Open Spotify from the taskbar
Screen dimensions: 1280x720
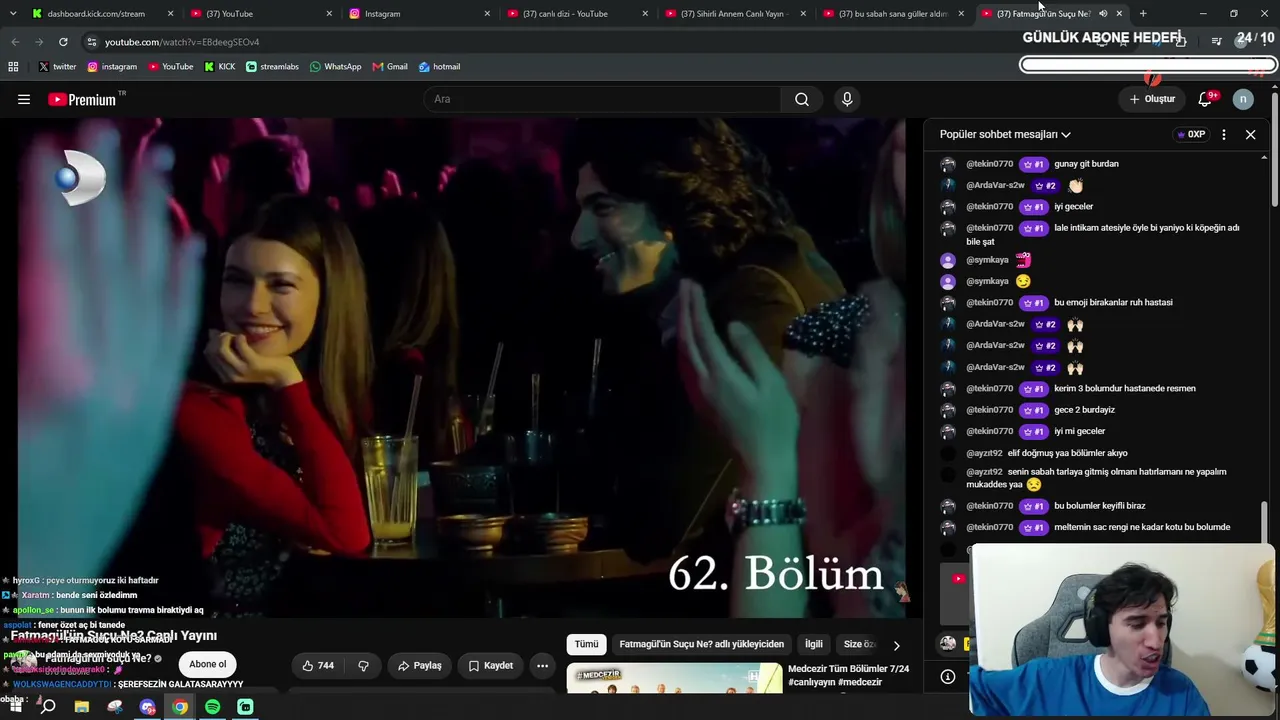[212, 707]
